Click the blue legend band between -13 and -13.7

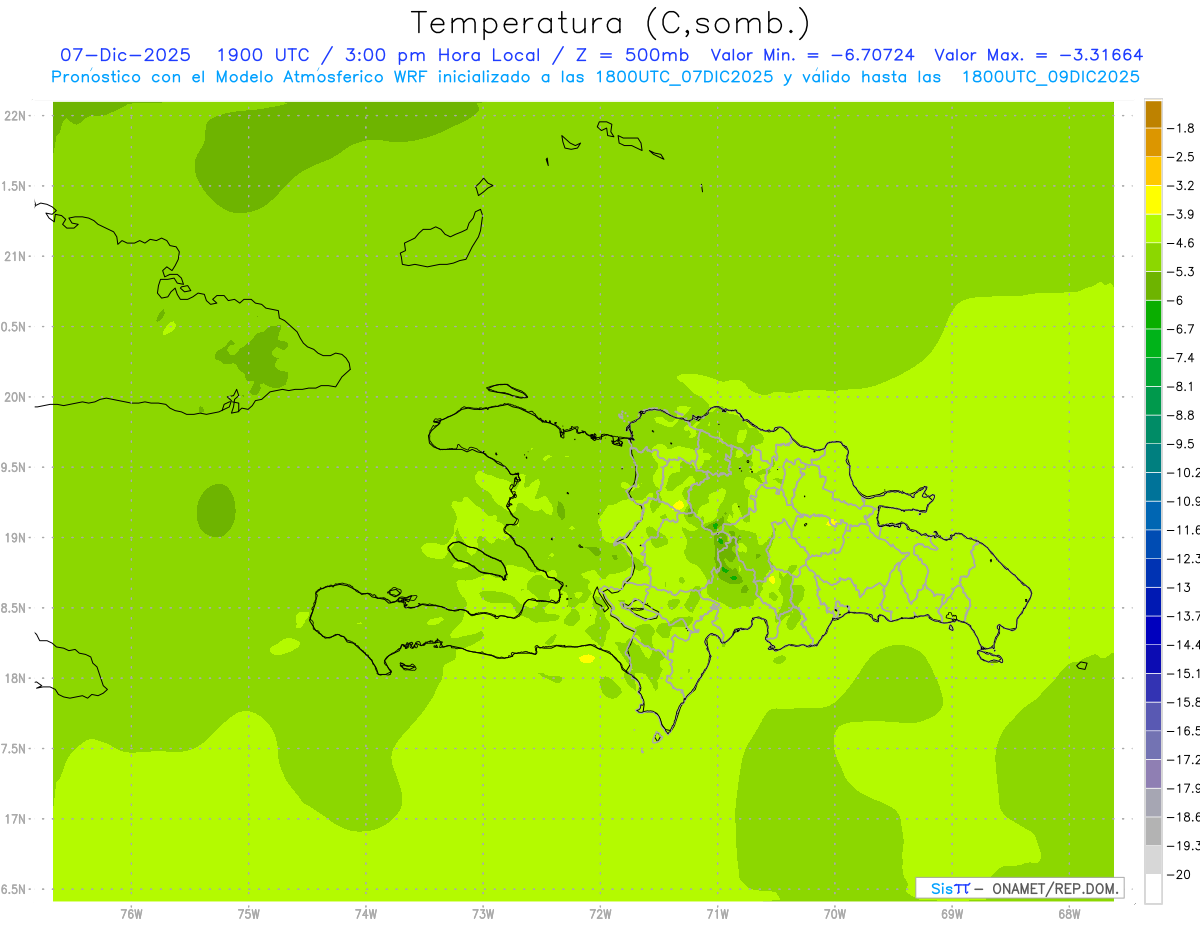point(1154,601)
